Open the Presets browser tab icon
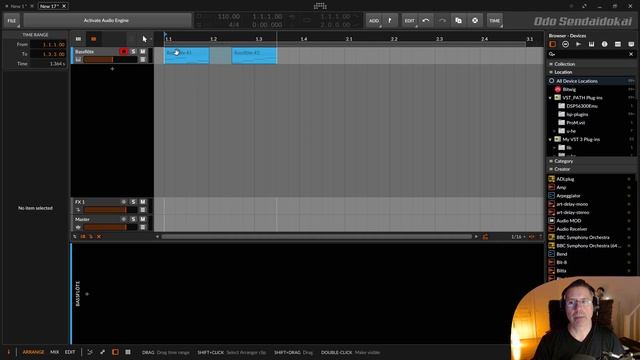This screenshot has height=360, width=640. 565,44
